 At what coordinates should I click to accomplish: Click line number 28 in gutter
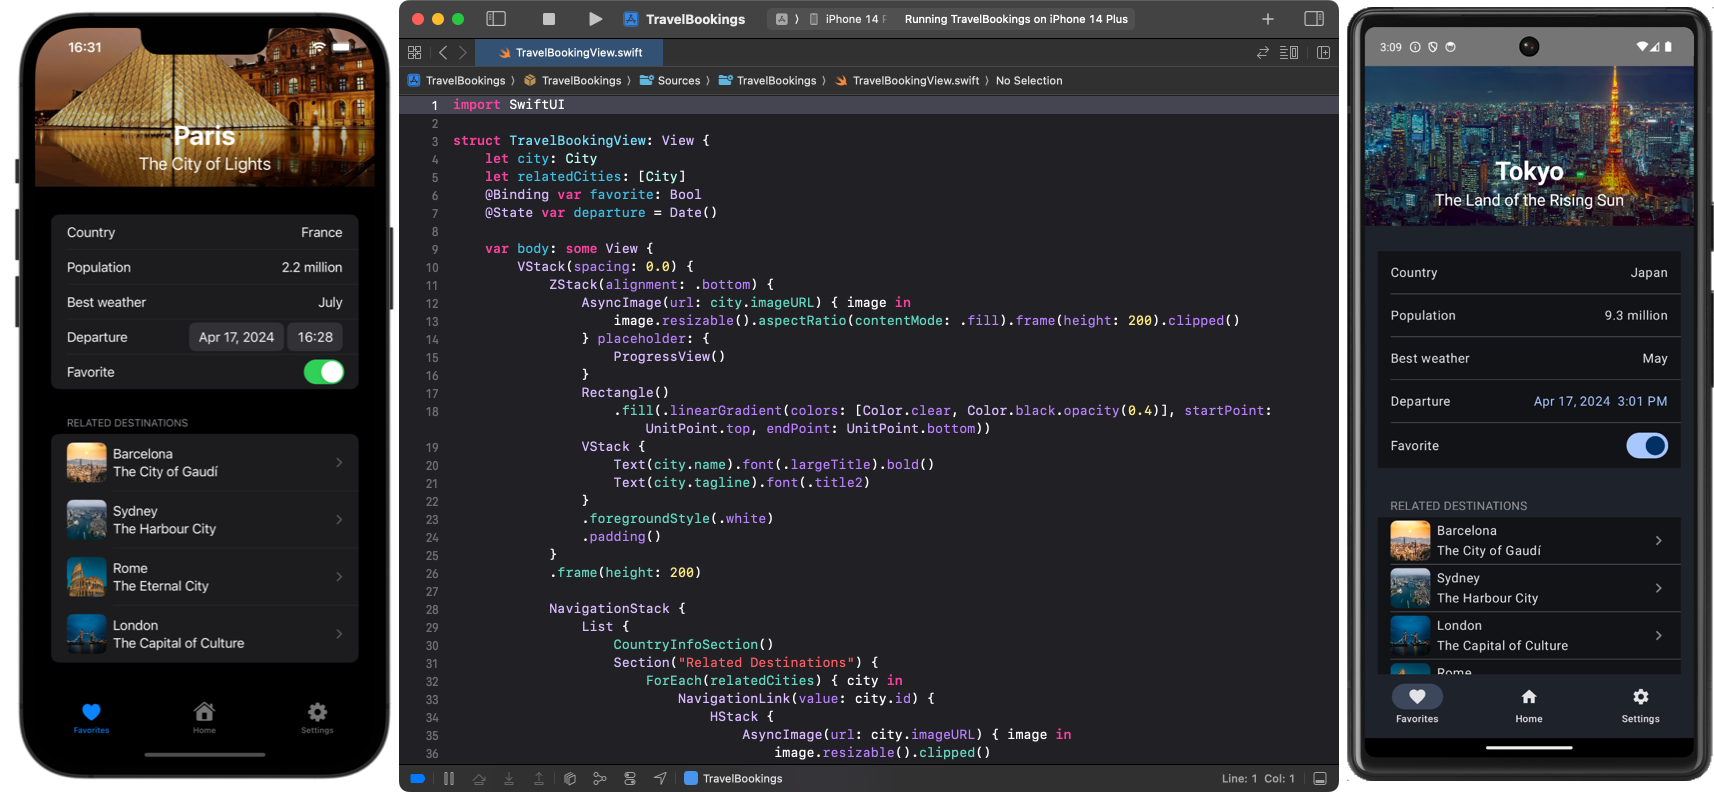pyautogui.click(x=432, y=609)
